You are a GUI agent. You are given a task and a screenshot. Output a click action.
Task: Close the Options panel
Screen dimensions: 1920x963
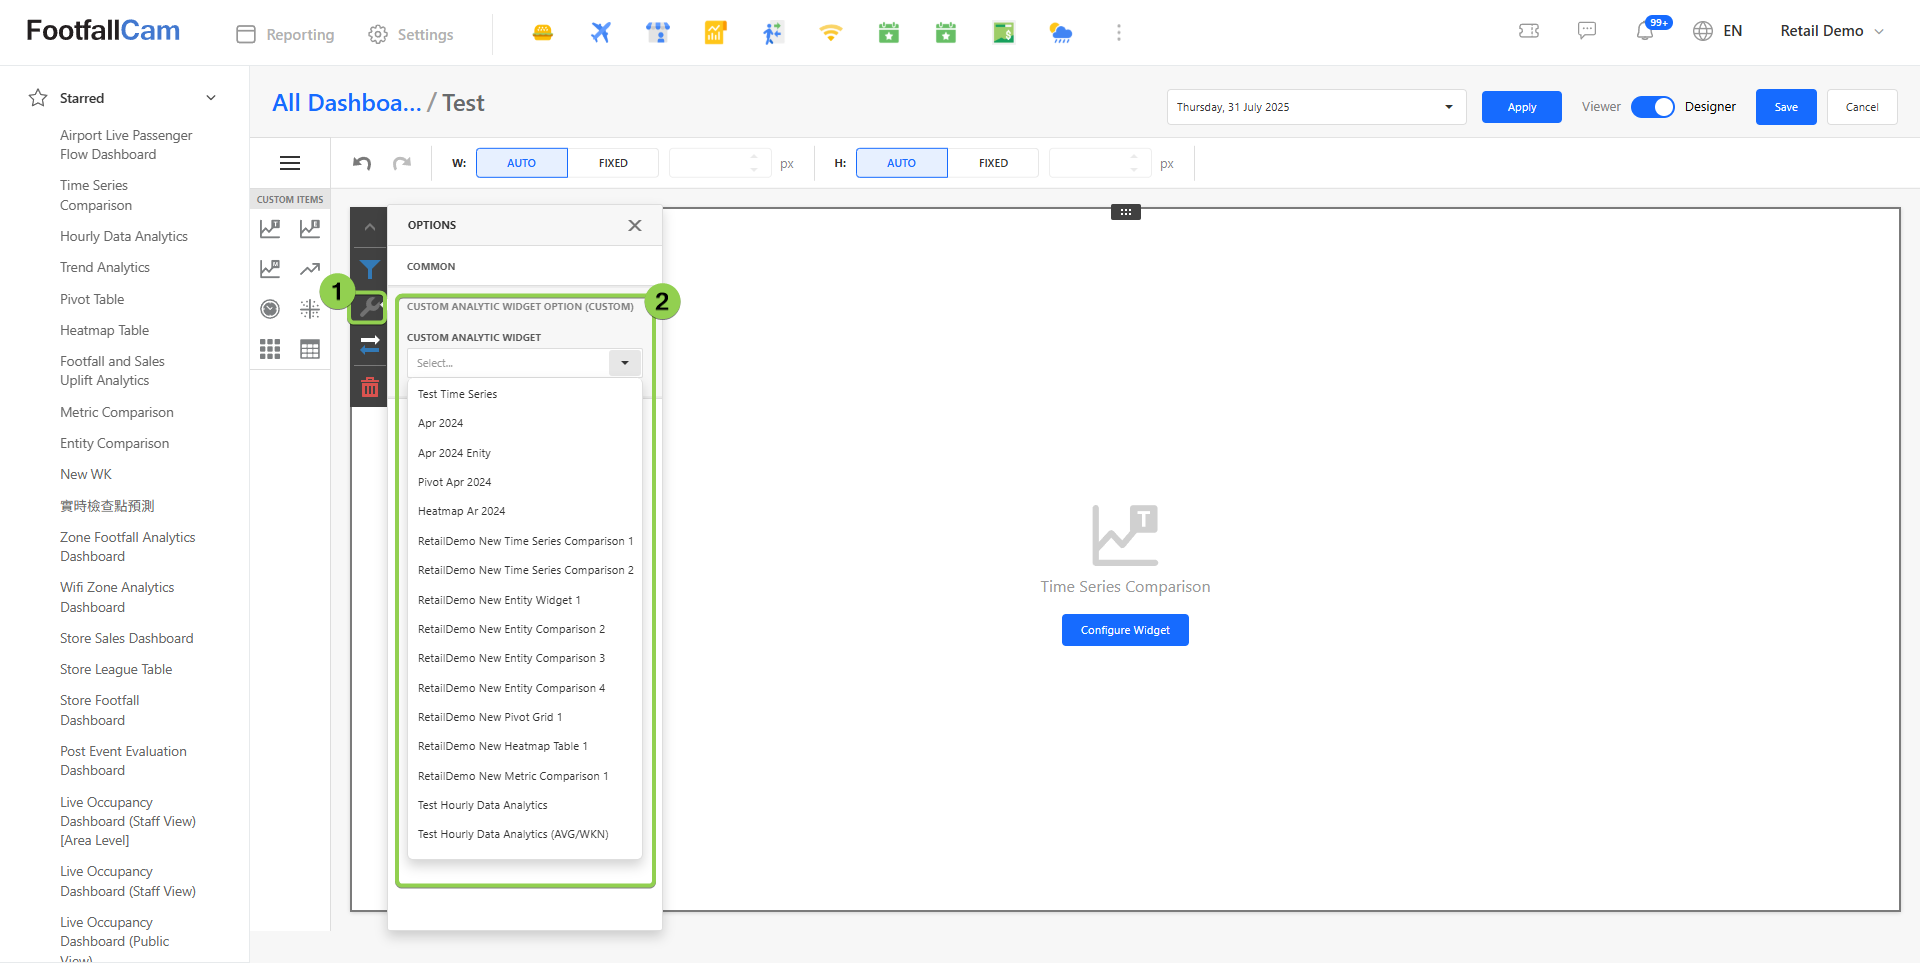point(634,226)
